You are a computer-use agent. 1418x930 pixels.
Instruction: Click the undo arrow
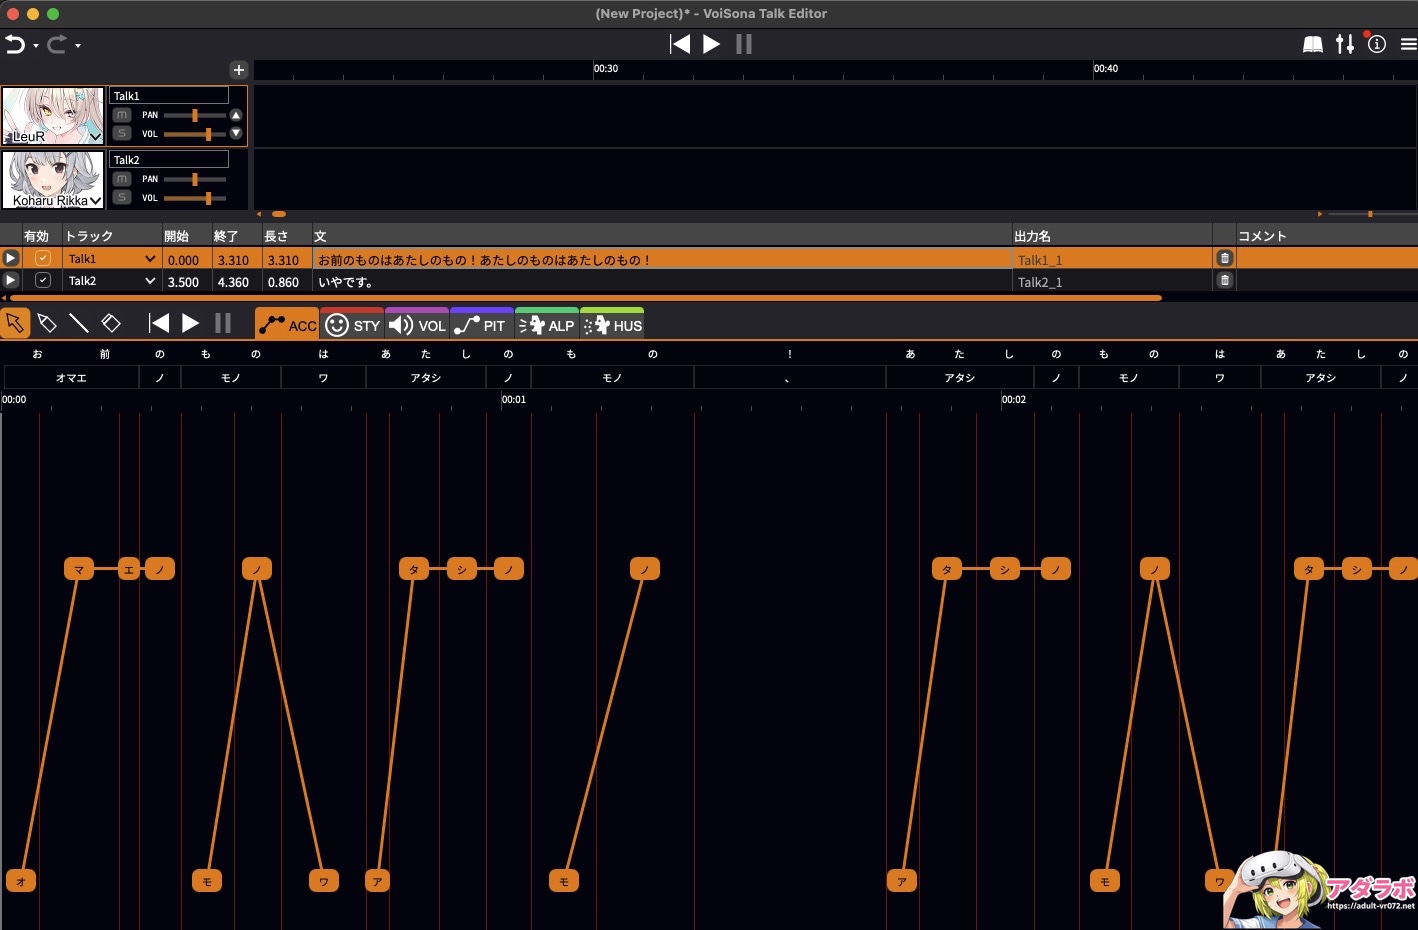pos(15,44)
